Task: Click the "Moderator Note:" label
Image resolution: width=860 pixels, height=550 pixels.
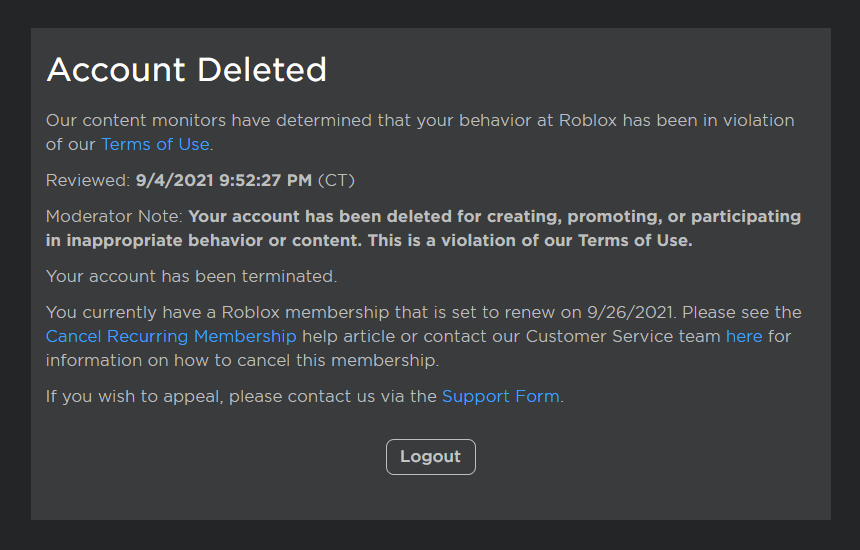Action: (x=114, y=217)
